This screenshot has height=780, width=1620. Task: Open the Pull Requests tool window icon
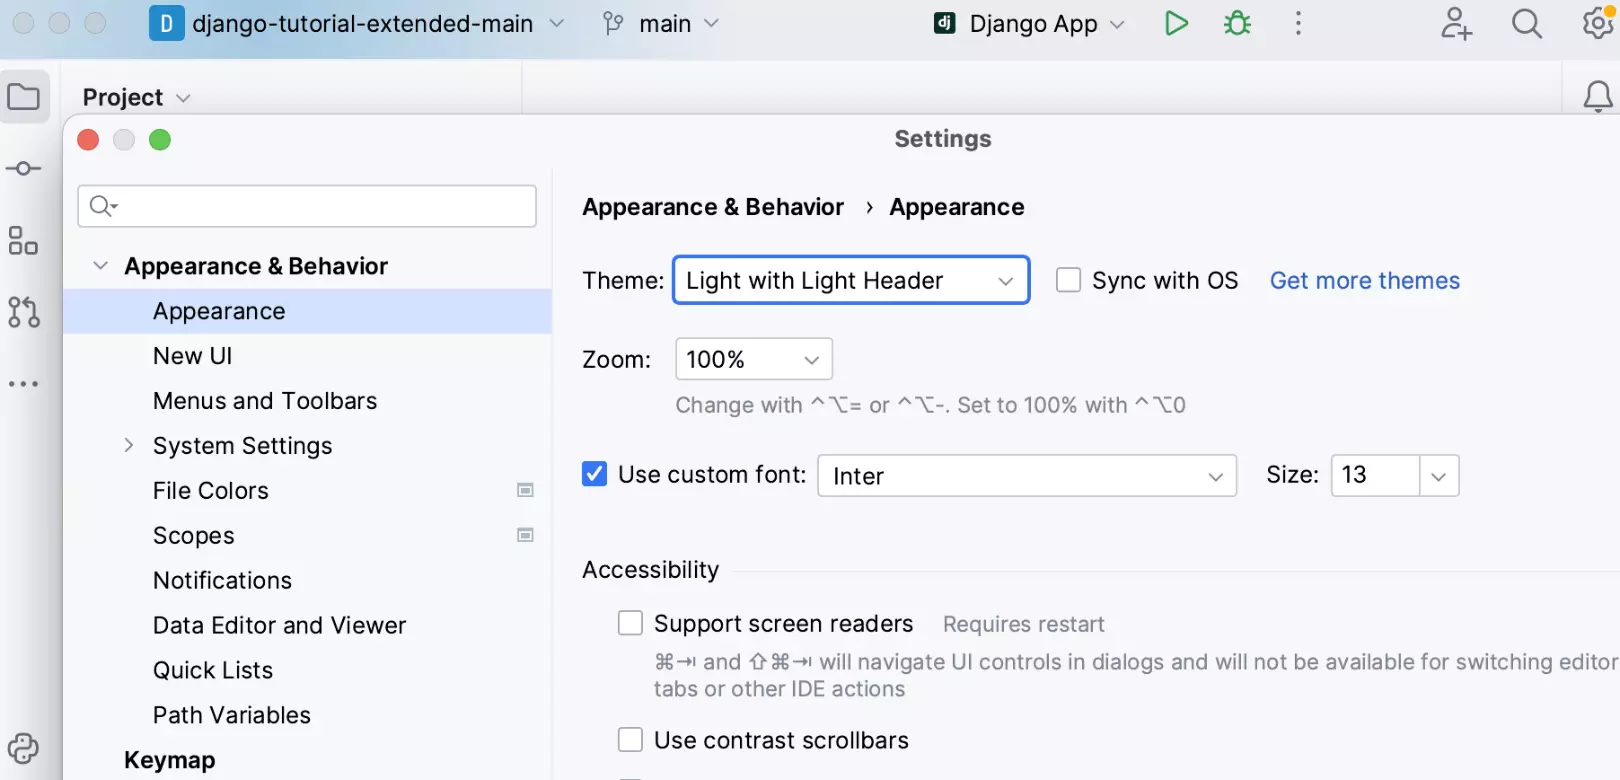[x=24, y=312]
